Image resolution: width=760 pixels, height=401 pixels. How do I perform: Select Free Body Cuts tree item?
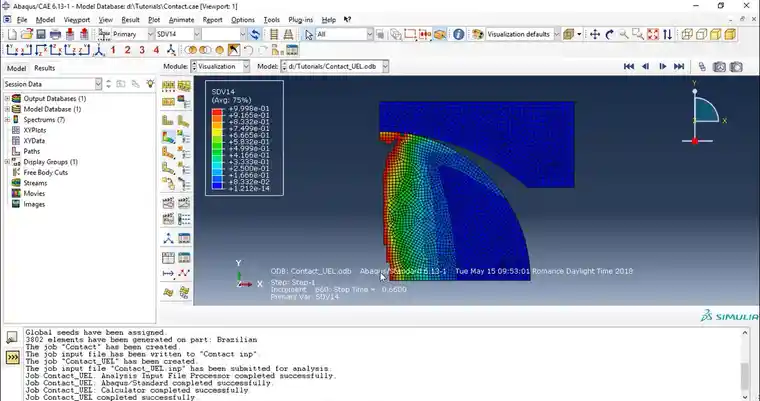coord(46,172)
